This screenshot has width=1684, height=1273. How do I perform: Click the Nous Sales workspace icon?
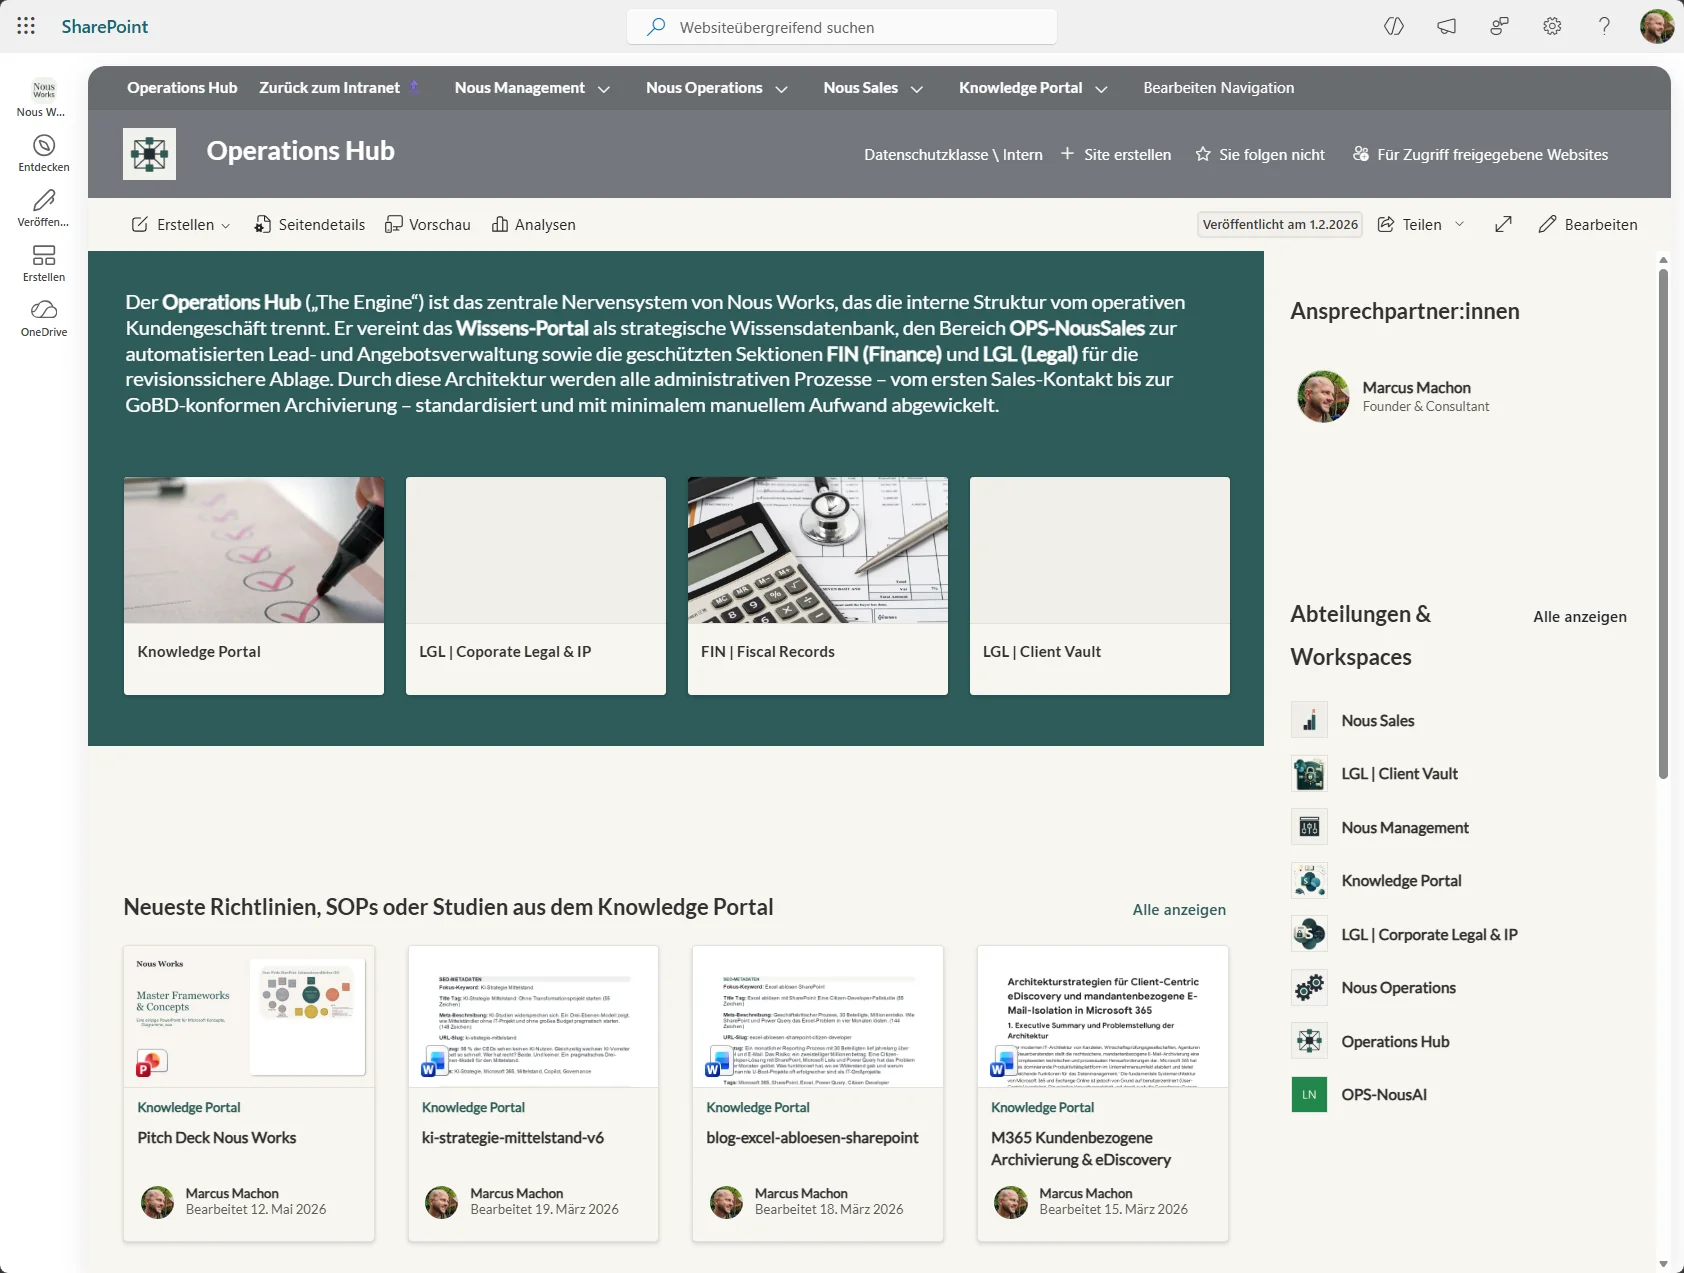click(x=1309, y=720)
